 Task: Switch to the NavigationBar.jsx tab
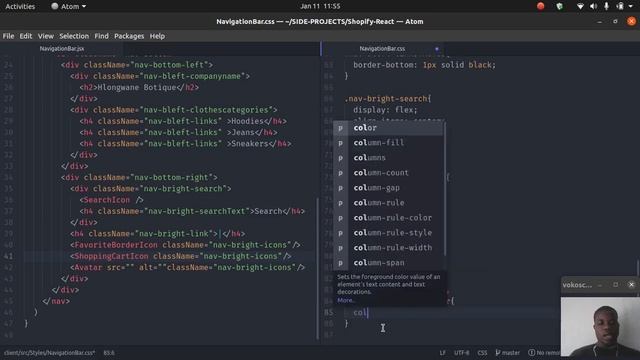(x=62, y=49)
